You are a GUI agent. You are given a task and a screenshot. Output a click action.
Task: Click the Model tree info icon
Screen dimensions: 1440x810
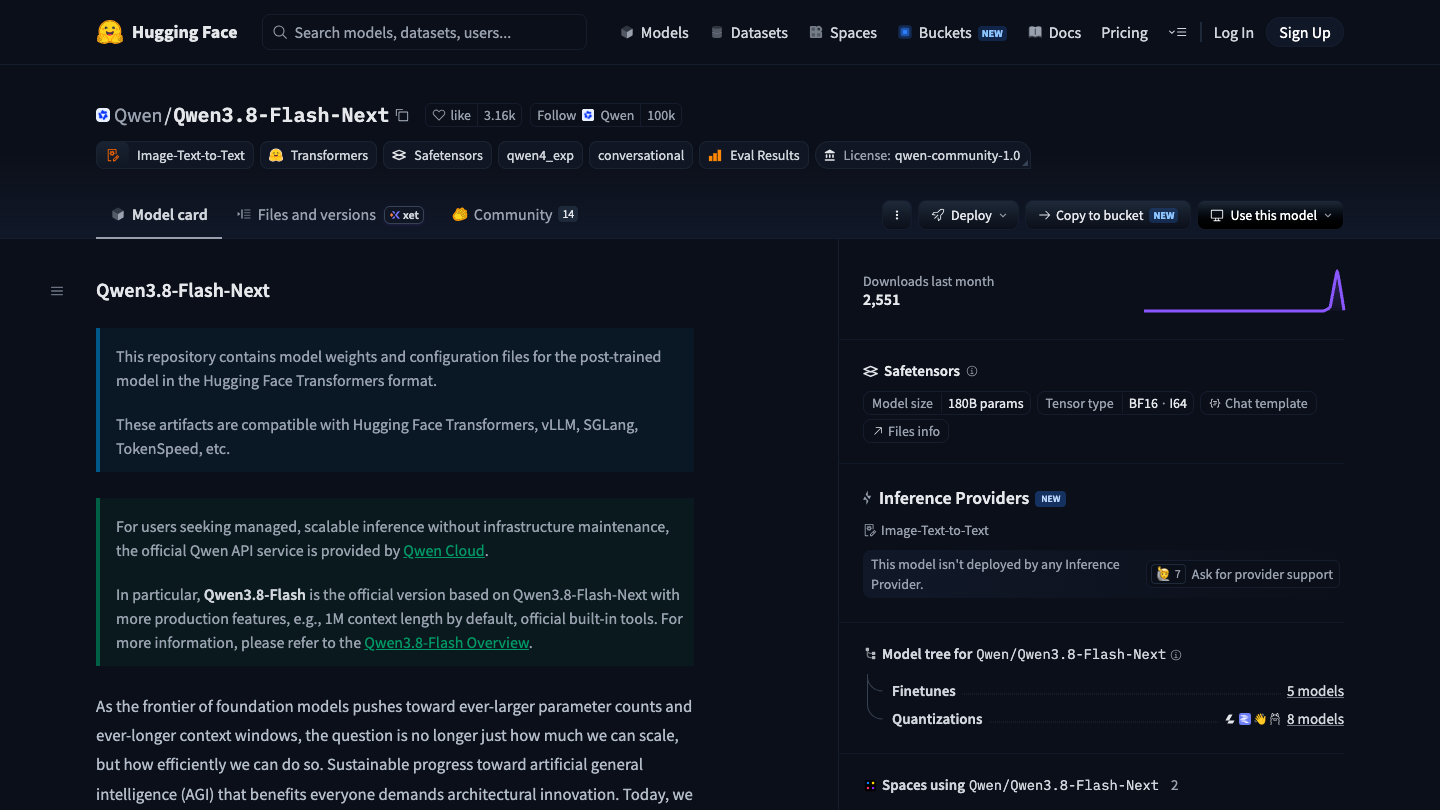[x=1176, y=655]
